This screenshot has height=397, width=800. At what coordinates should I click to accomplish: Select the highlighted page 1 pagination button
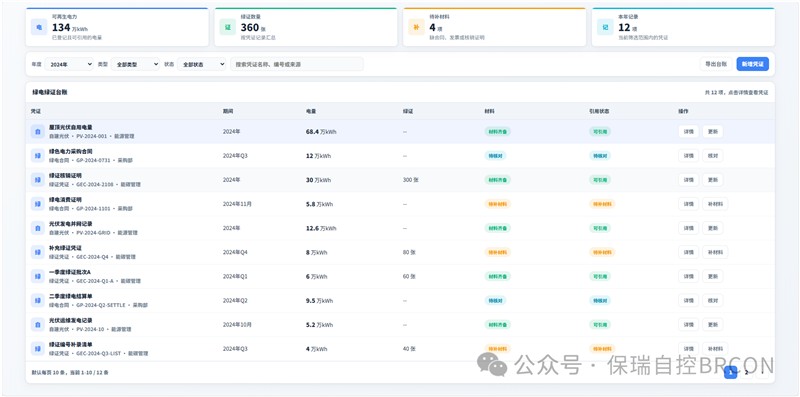731,373
